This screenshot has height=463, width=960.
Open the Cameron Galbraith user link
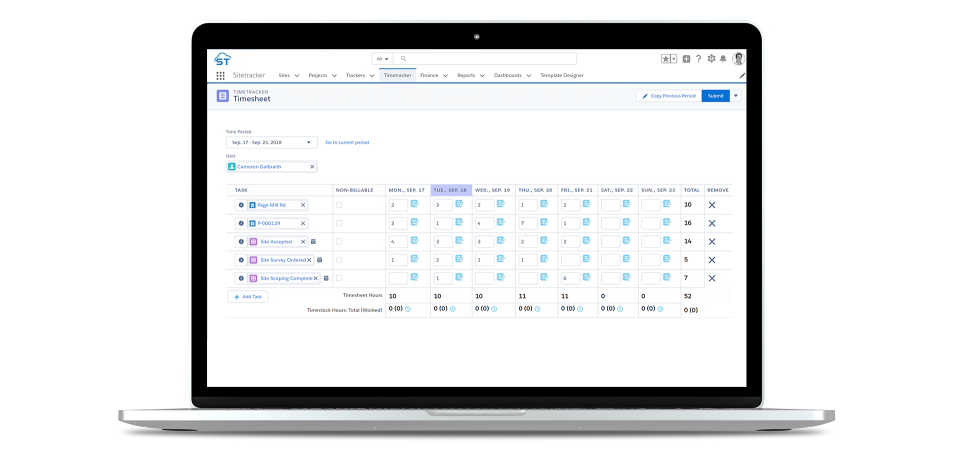(260, 167)
